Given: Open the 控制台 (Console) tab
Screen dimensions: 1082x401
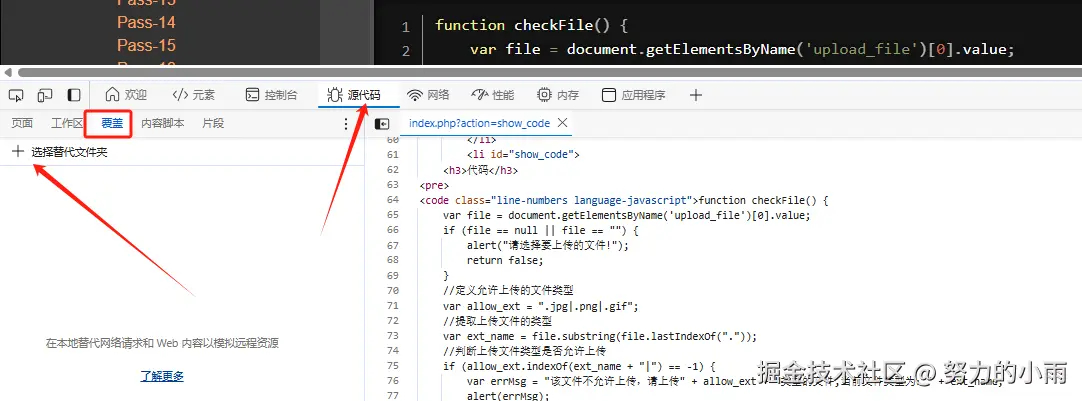Looking at the screenshot, I should point(272,95).
